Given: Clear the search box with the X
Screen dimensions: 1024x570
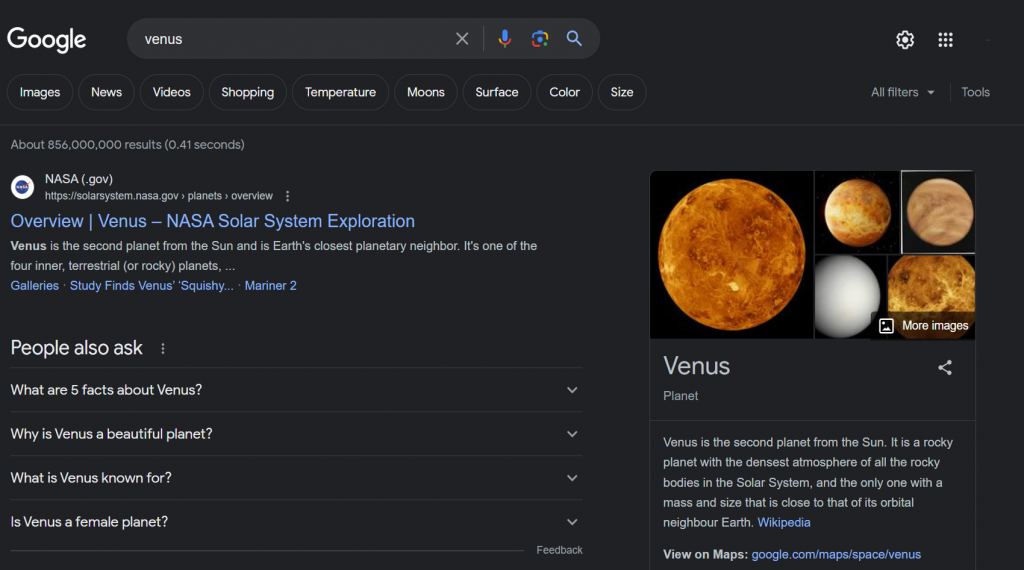Looking at the screenshot, I should coord(462,39).
